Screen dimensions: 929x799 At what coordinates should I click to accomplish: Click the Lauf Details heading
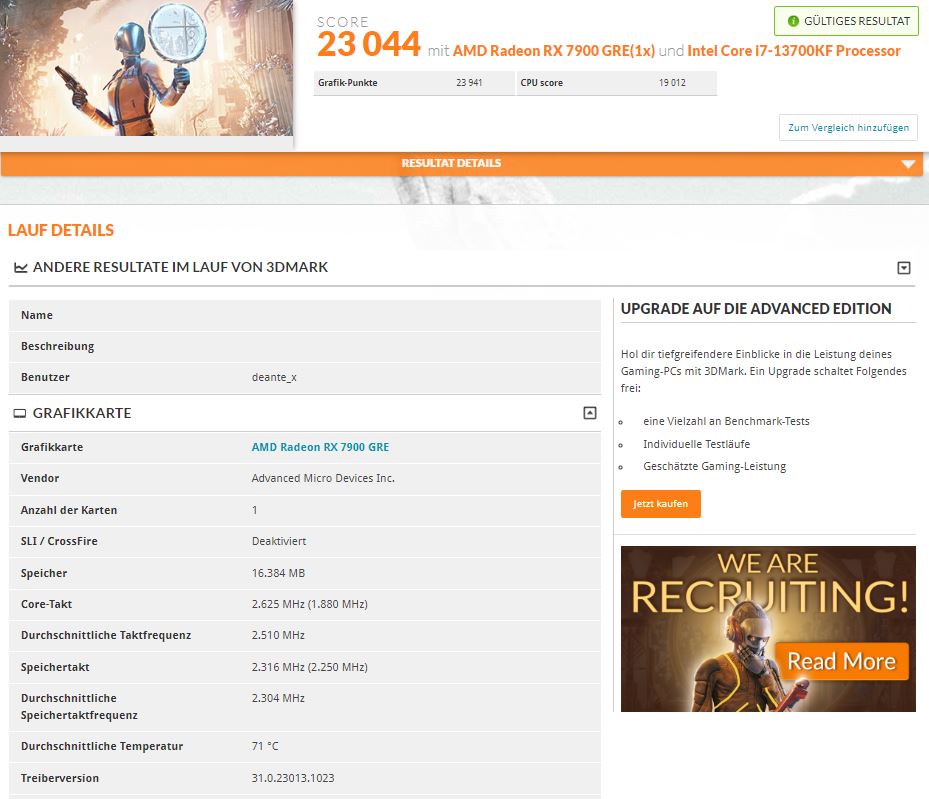point(60,230)
